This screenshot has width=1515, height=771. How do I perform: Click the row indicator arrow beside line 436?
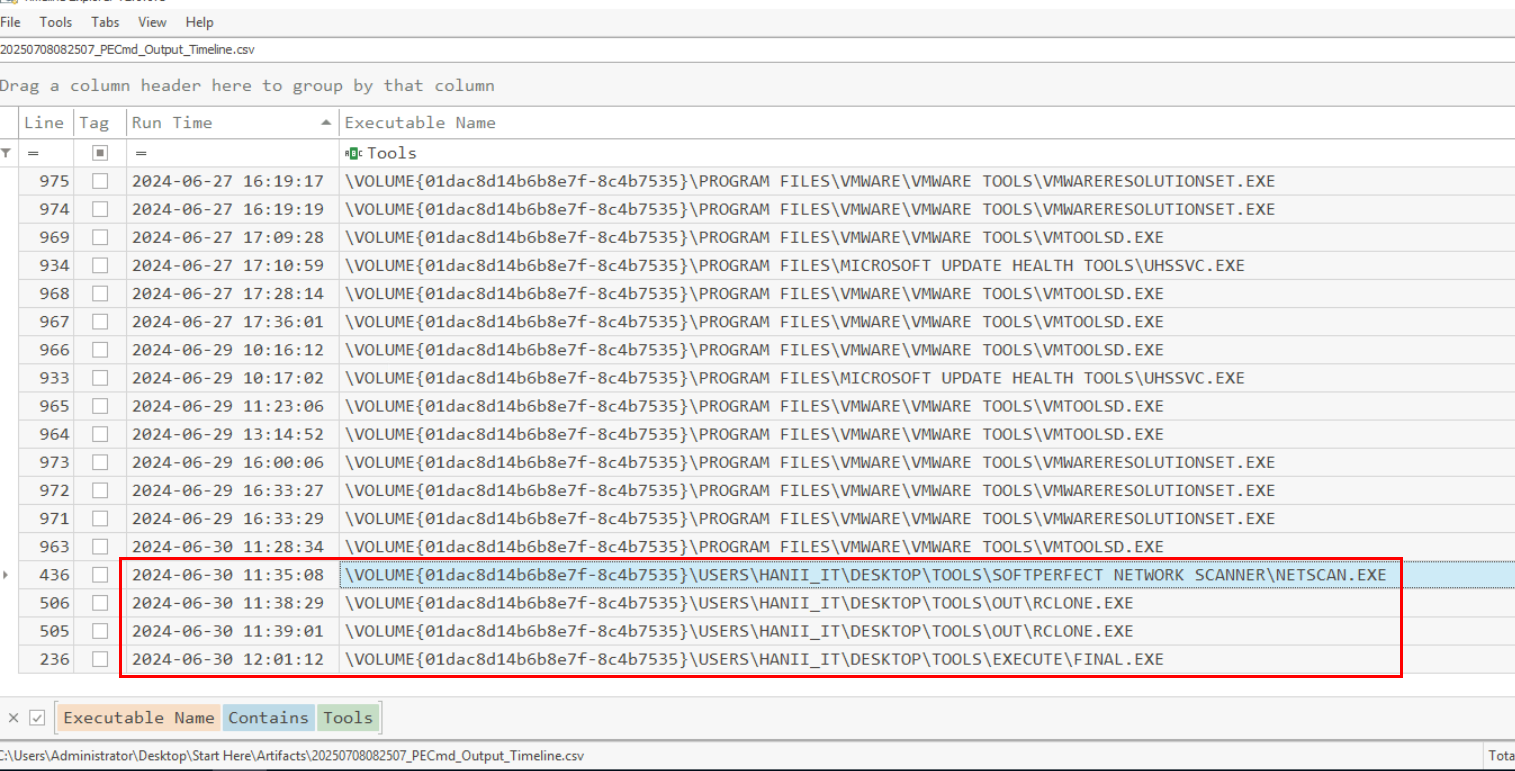[x=6, y=575]
